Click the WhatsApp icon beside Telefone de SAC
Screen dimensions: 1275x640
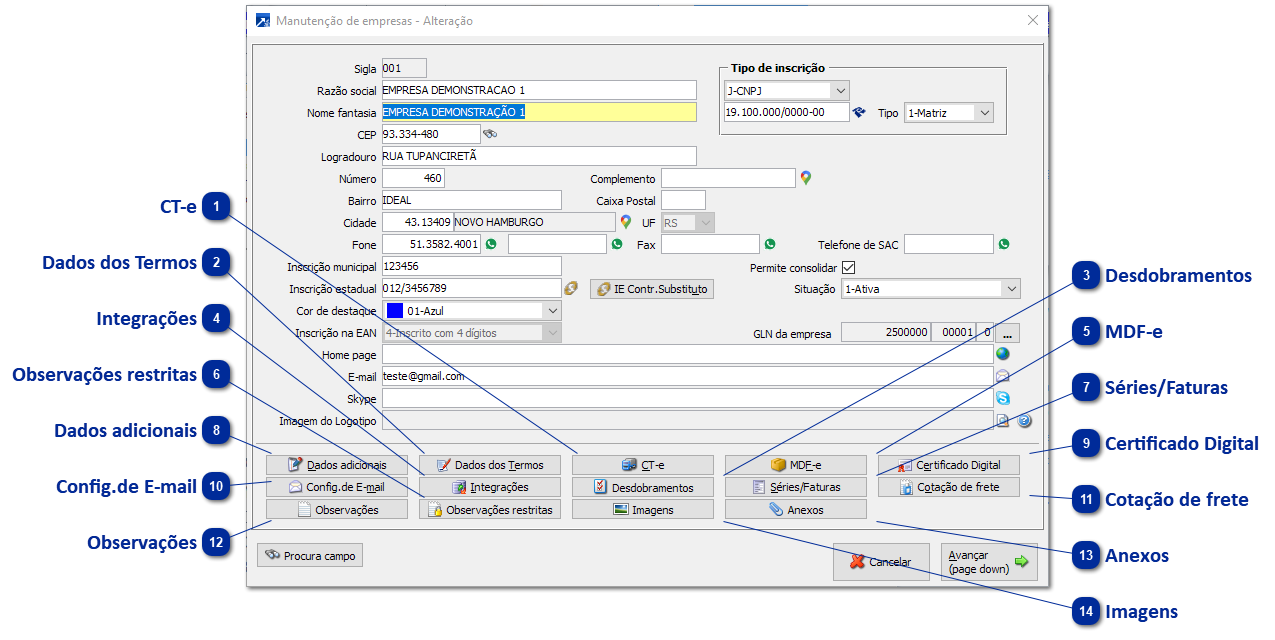point(1004,244)
